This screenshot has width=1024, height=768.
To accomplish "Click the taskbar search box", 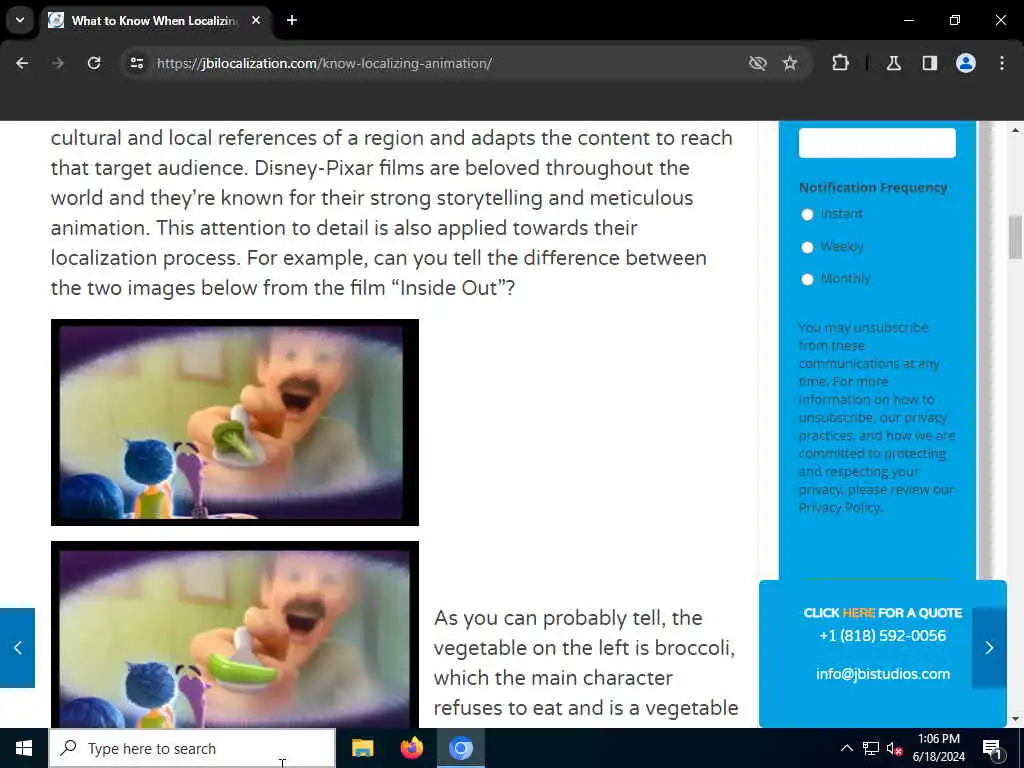I will pos(192,748).
